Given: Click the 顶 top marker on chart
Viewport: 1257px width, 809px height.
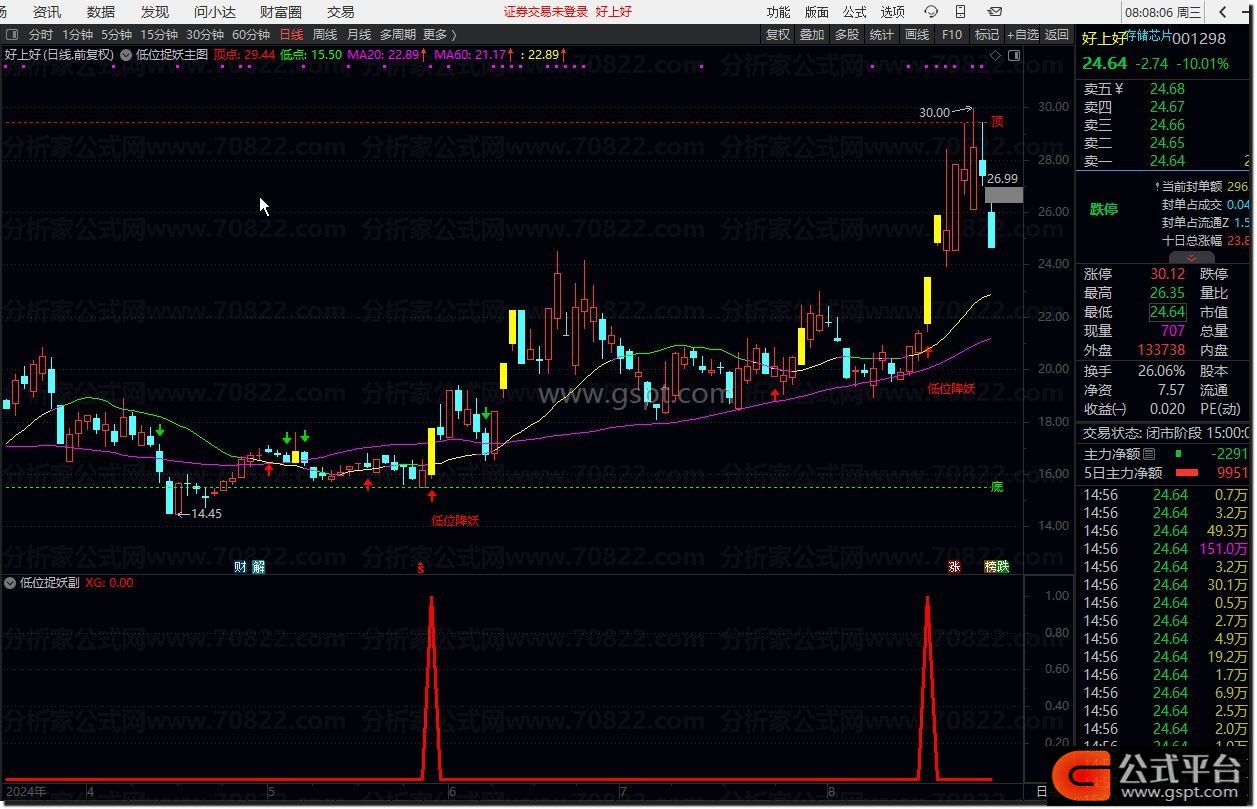Looking at the screenshot, I should pyautogui.click(x=997, y=122).
